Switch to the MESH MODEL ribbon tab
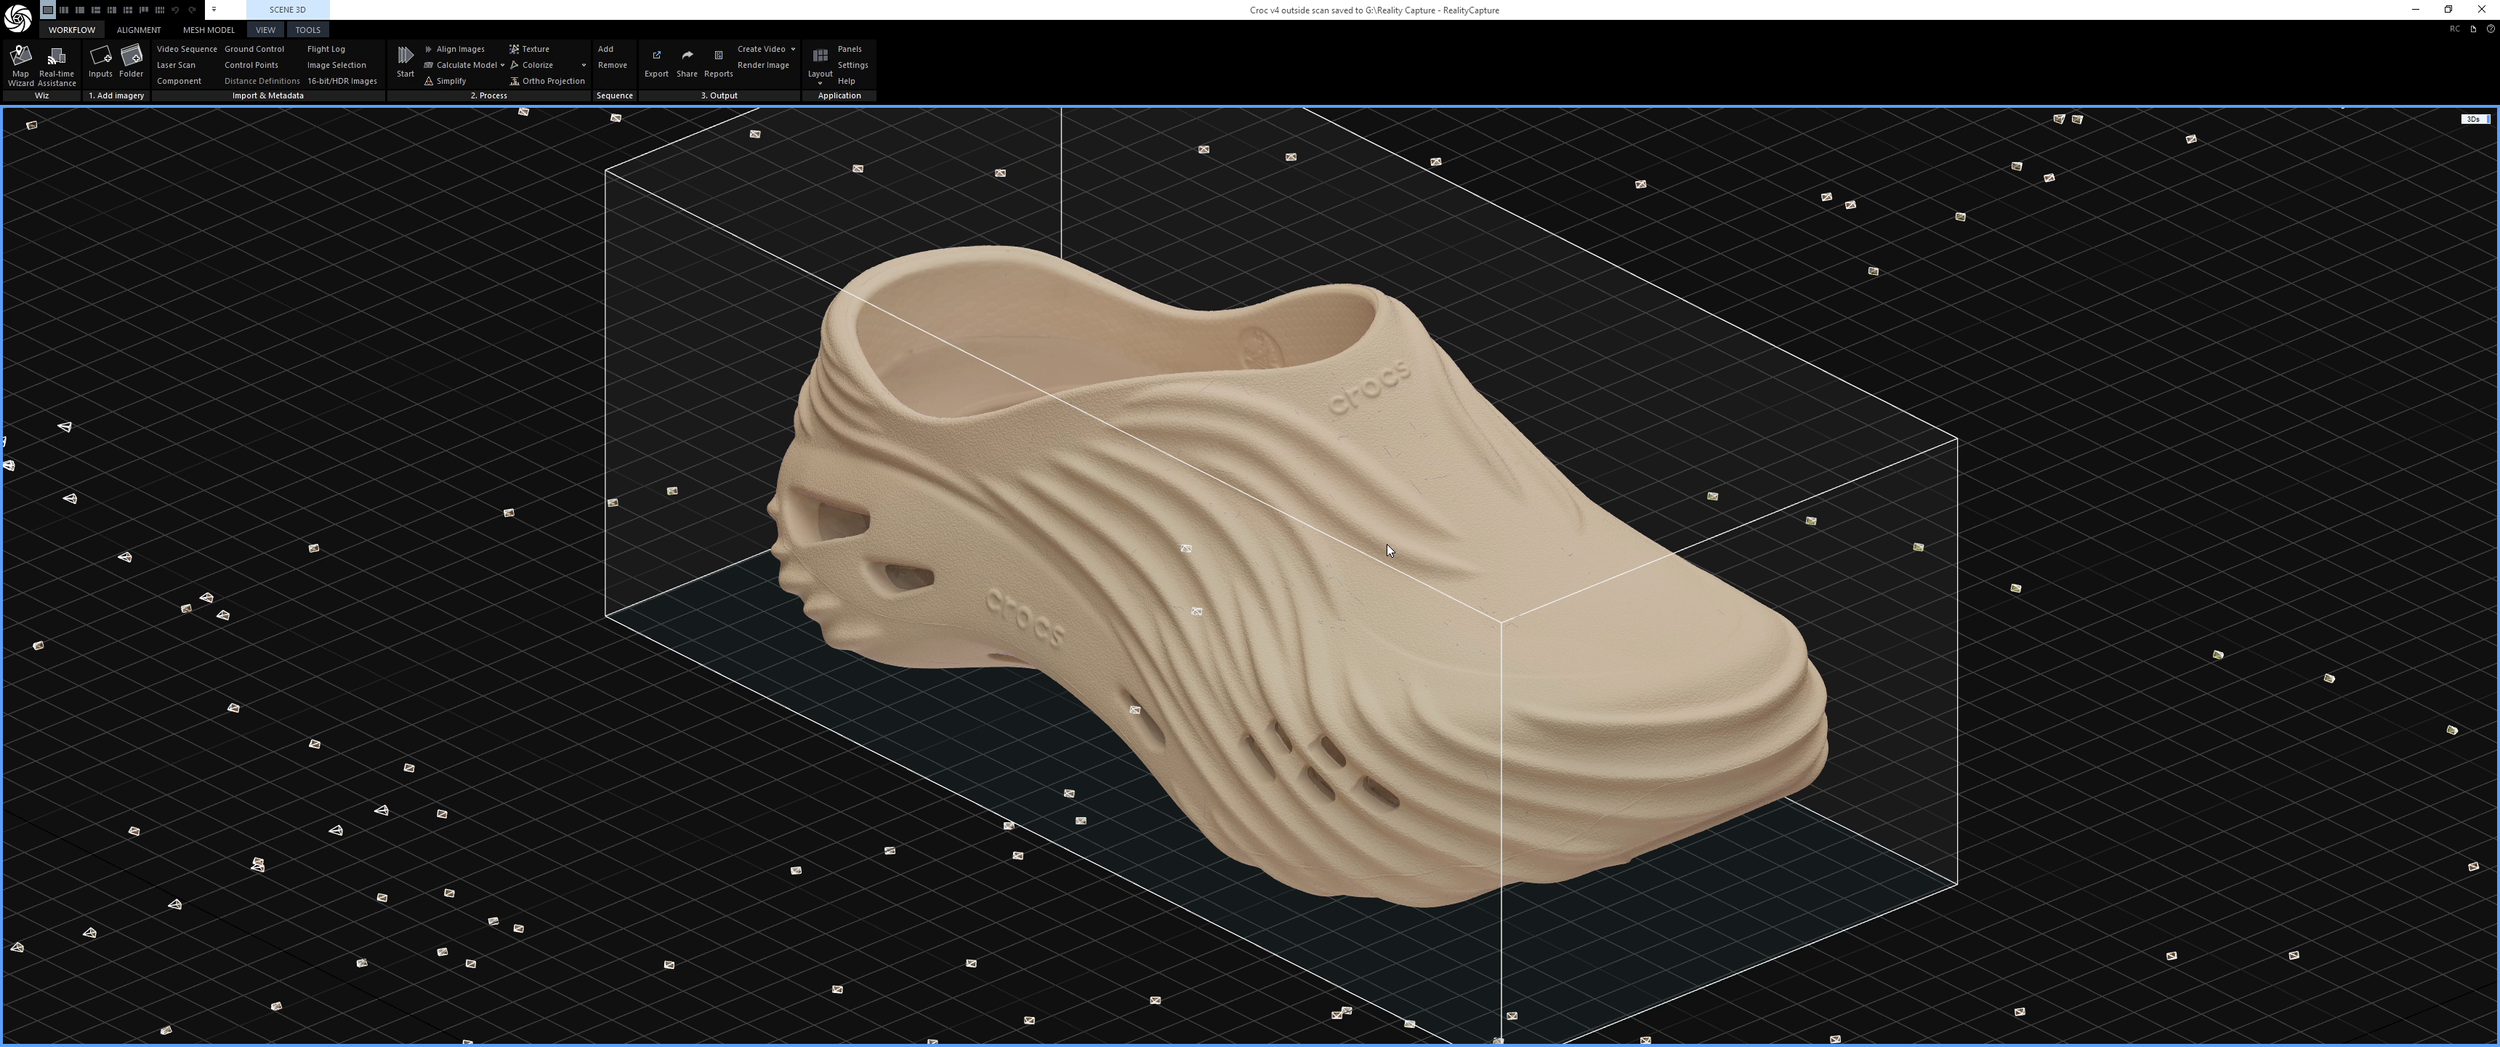Viewport: 2500px width, 1047px height. coord(209,30)
